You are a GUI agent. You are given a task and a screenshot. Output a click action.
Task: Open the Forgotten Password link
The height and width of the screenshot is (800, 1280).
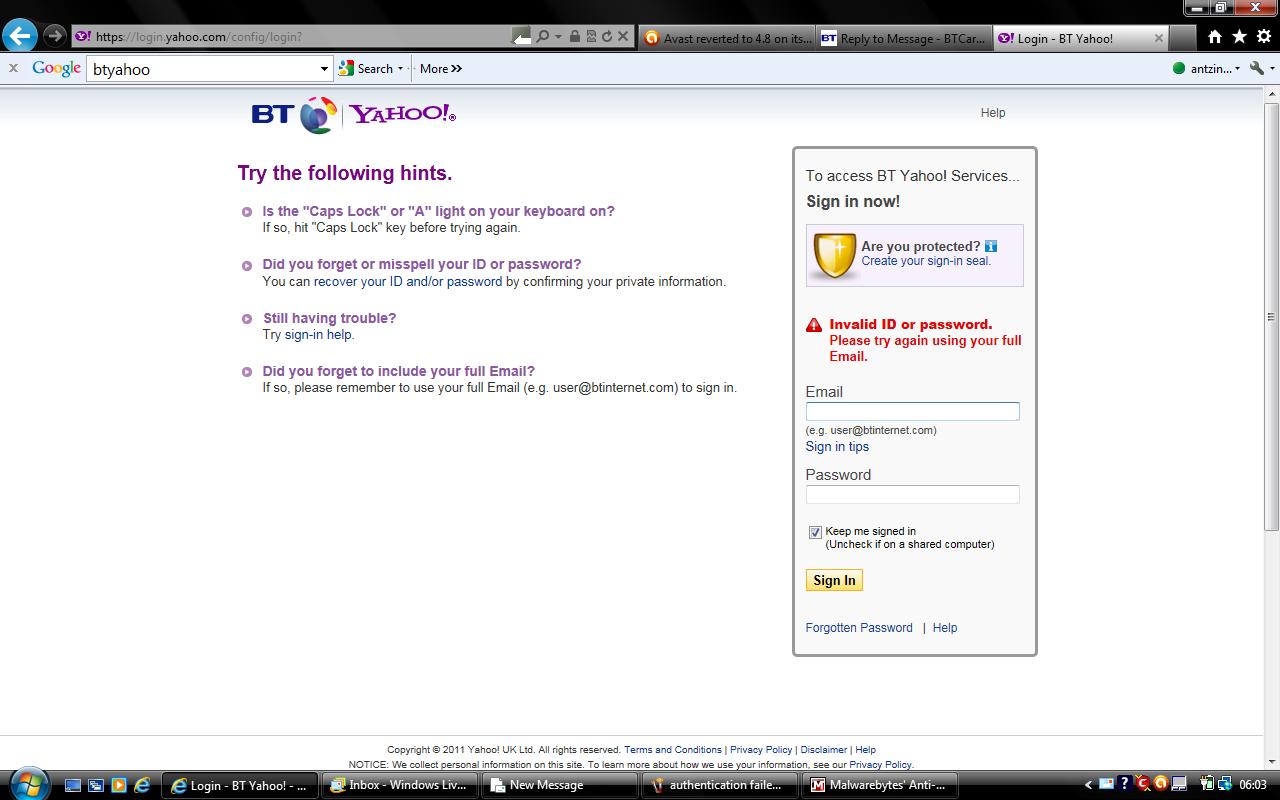pos(859,628)
